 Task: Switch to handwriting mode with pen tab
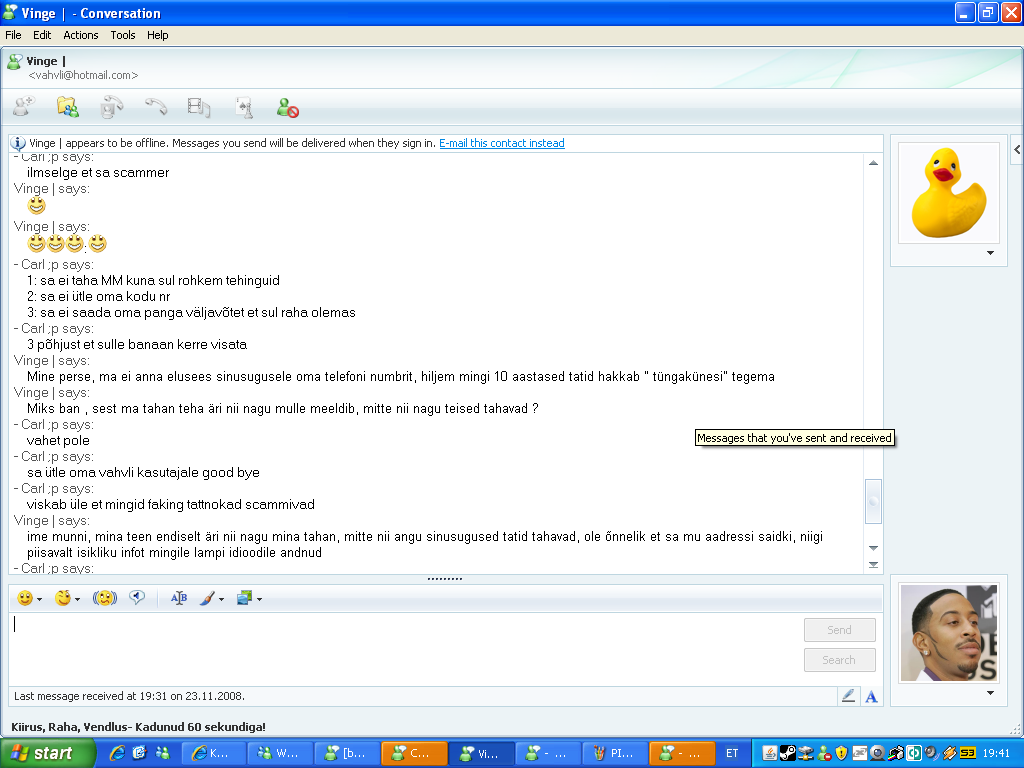tap(849, 696)
